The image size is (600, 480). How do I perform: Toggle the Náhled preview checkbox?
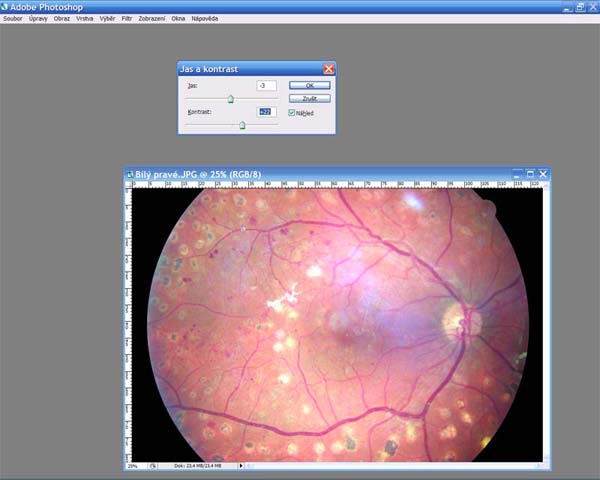click(292, 113)
